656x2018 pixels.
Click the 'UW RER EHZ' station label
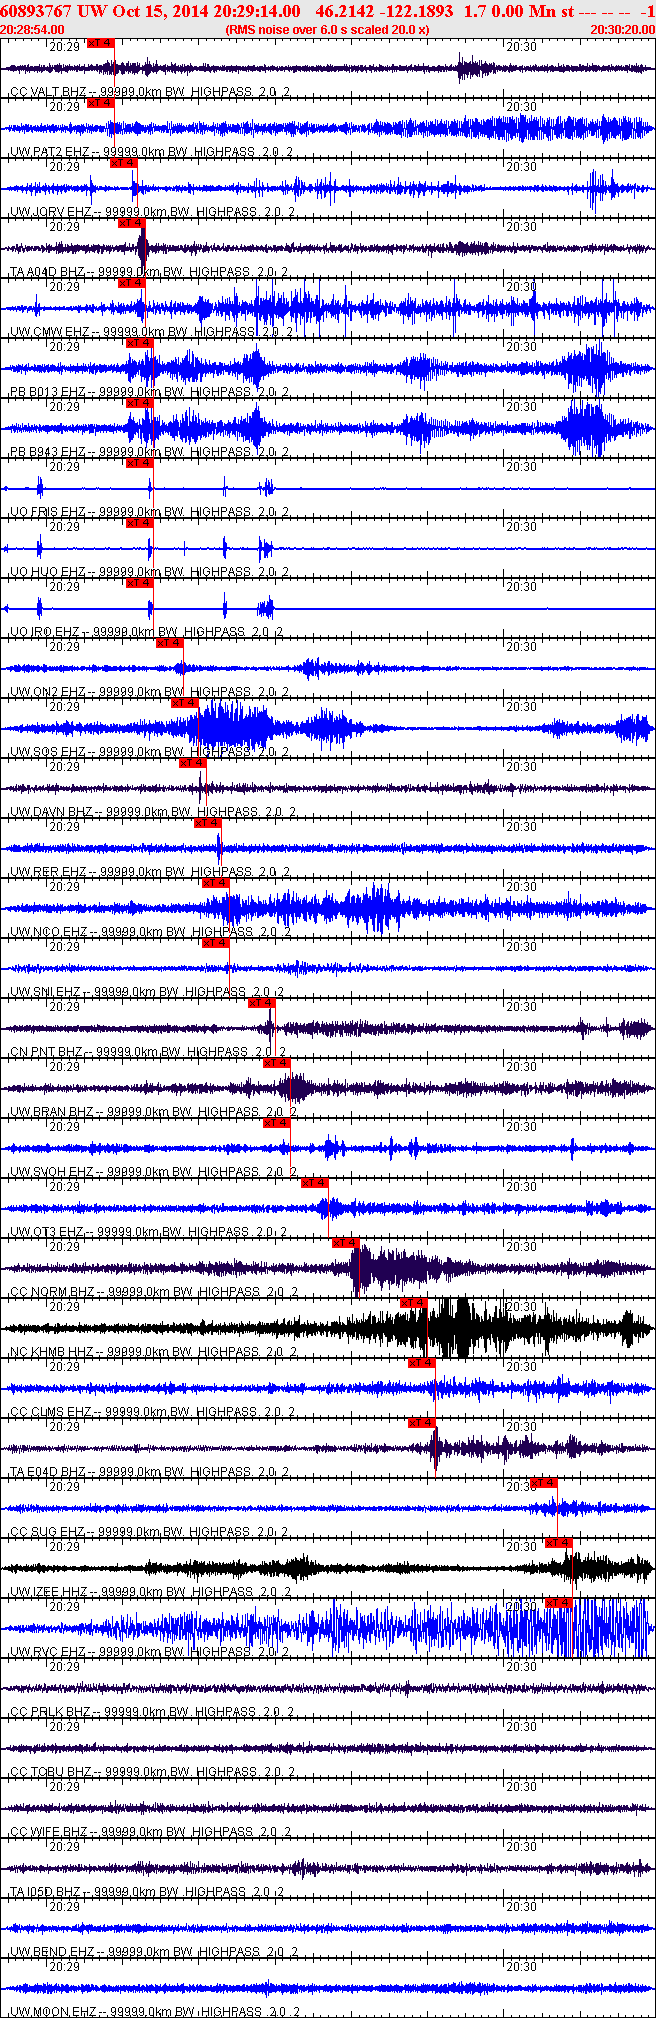click(47, 872)
